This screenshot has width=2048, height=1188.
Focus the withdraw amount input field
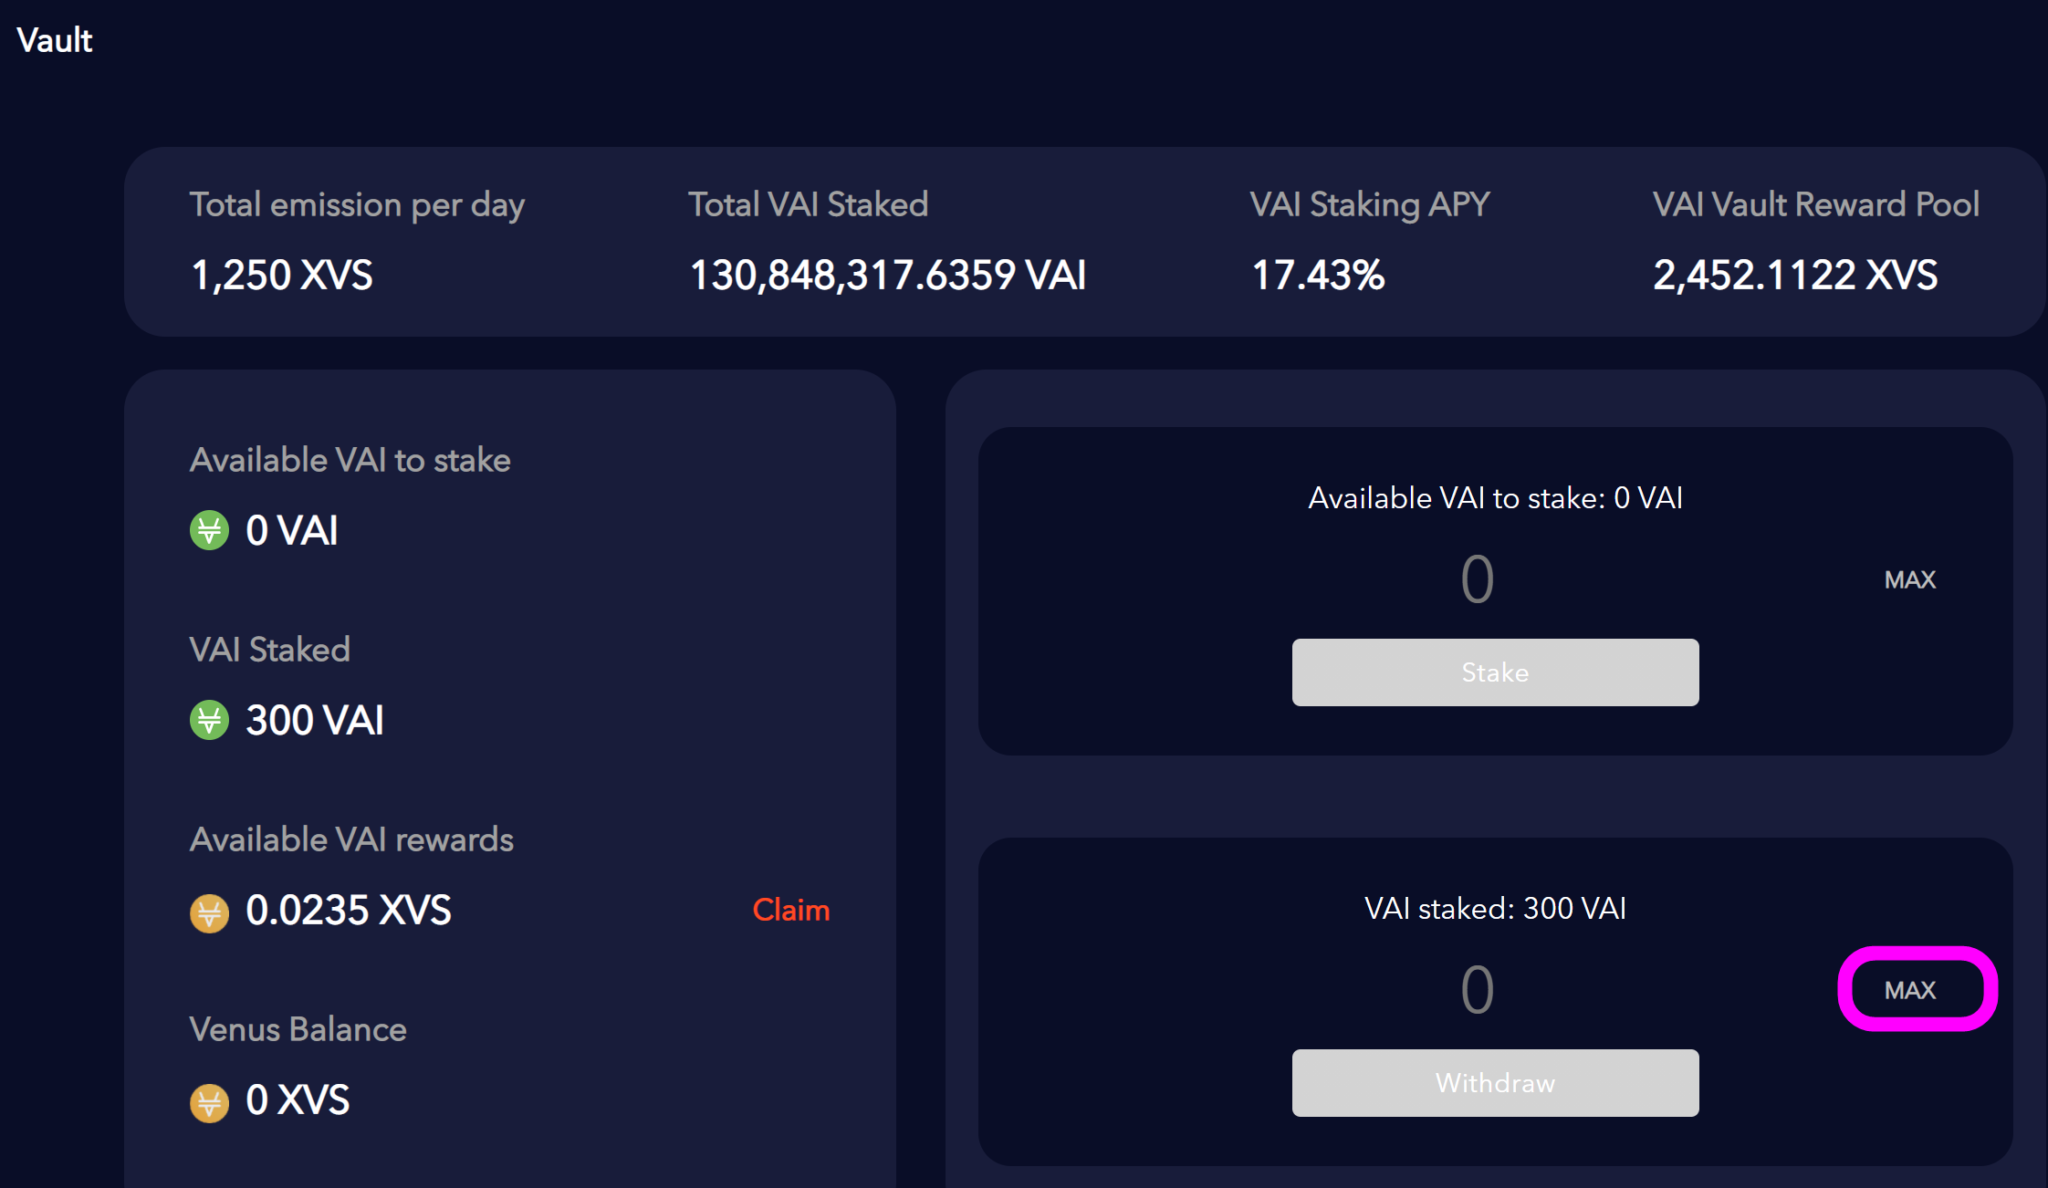pyautogui.click(x=1477, y=990)
